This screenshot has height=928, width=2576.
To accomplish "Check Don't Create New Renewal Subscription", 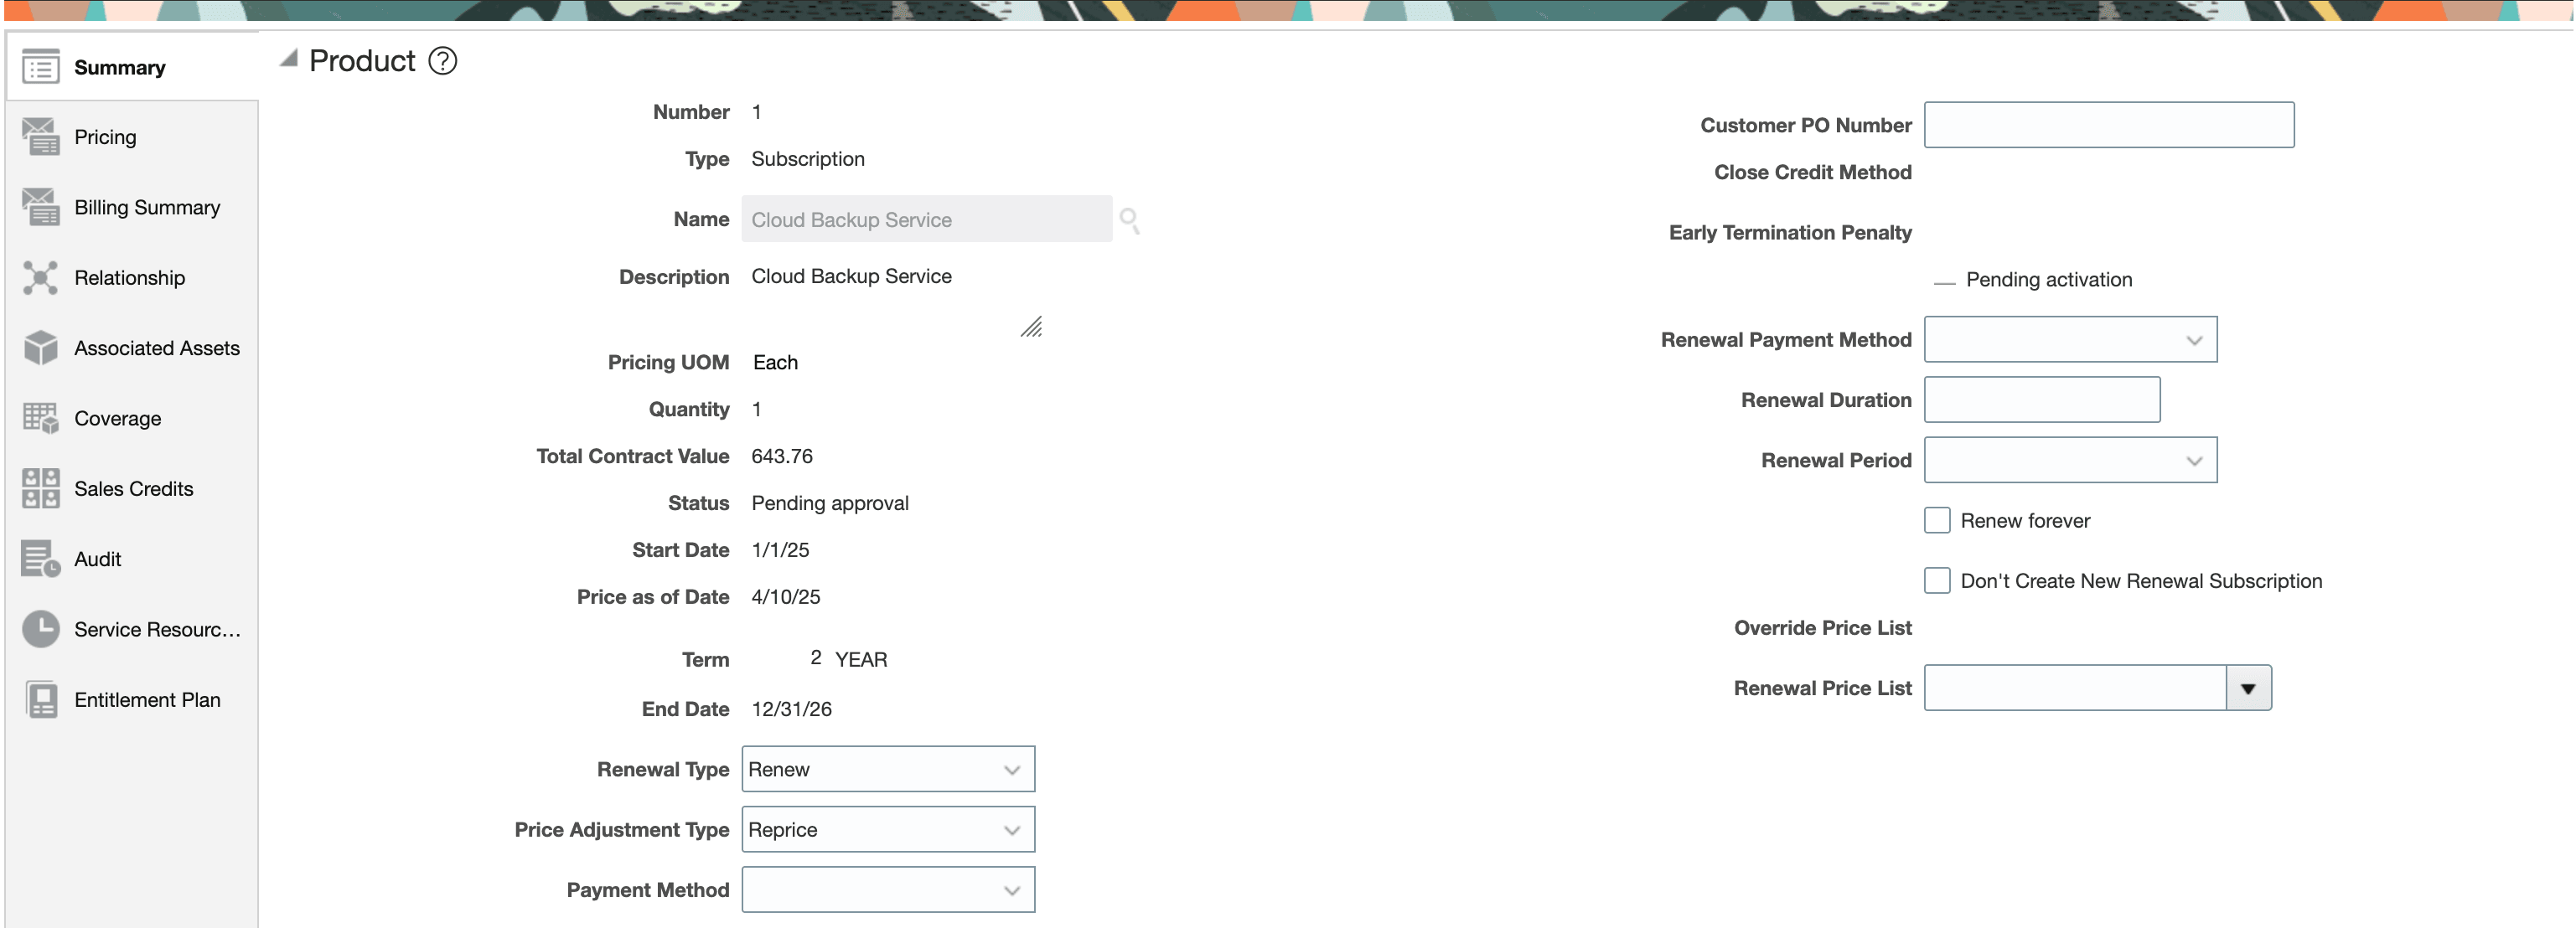I will [x=1937, y=580].
